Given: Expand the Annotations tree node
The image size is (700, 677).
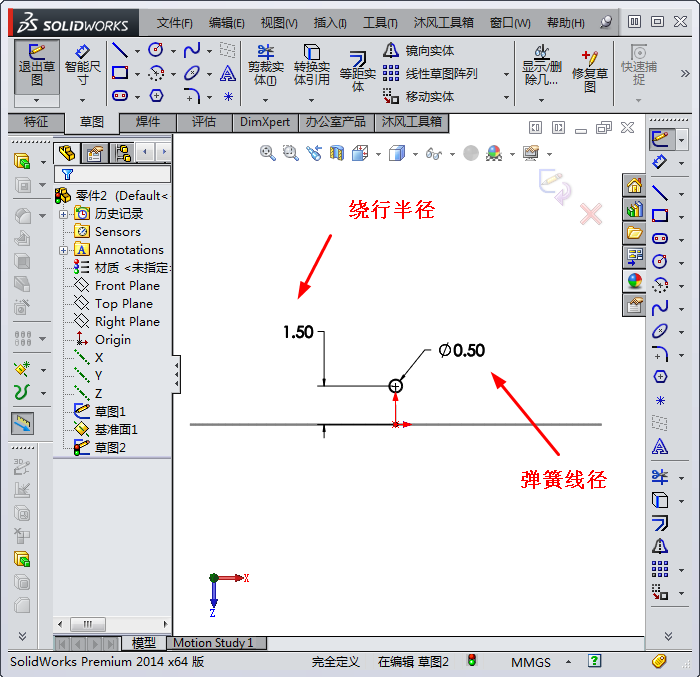Looking at the screenshot, I should (64, 250).
